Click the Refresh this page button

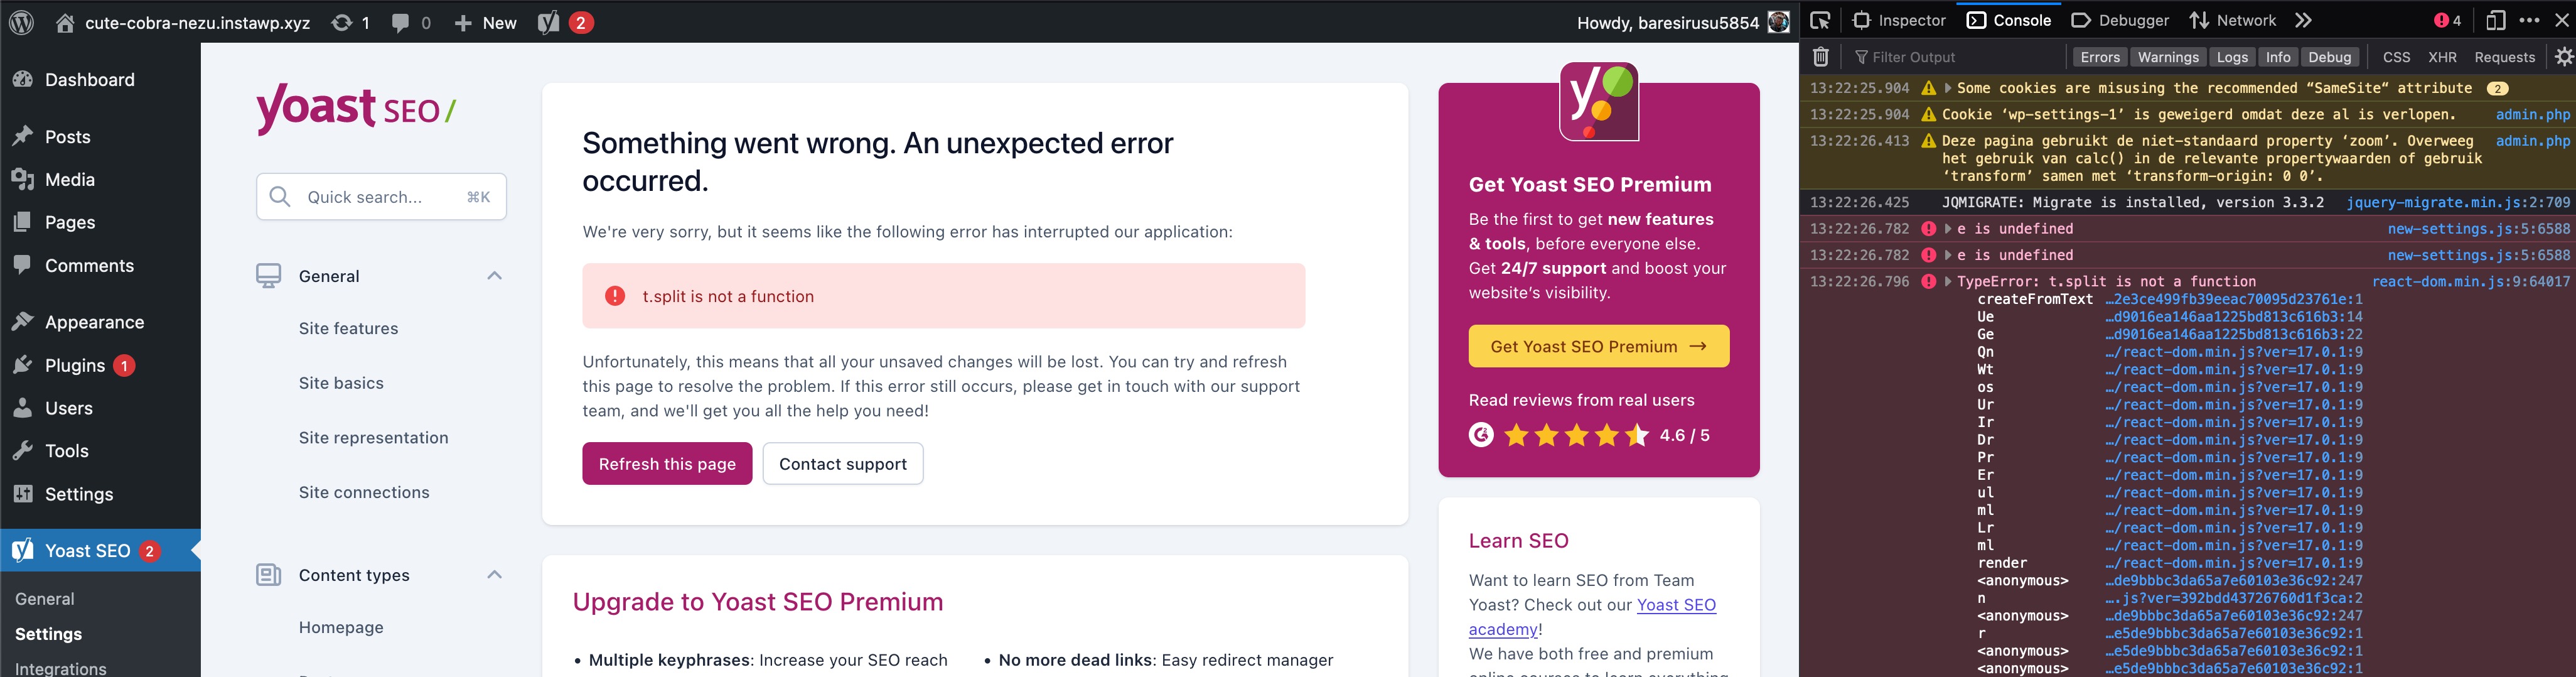pyautogui.click(x=667, y=463)
